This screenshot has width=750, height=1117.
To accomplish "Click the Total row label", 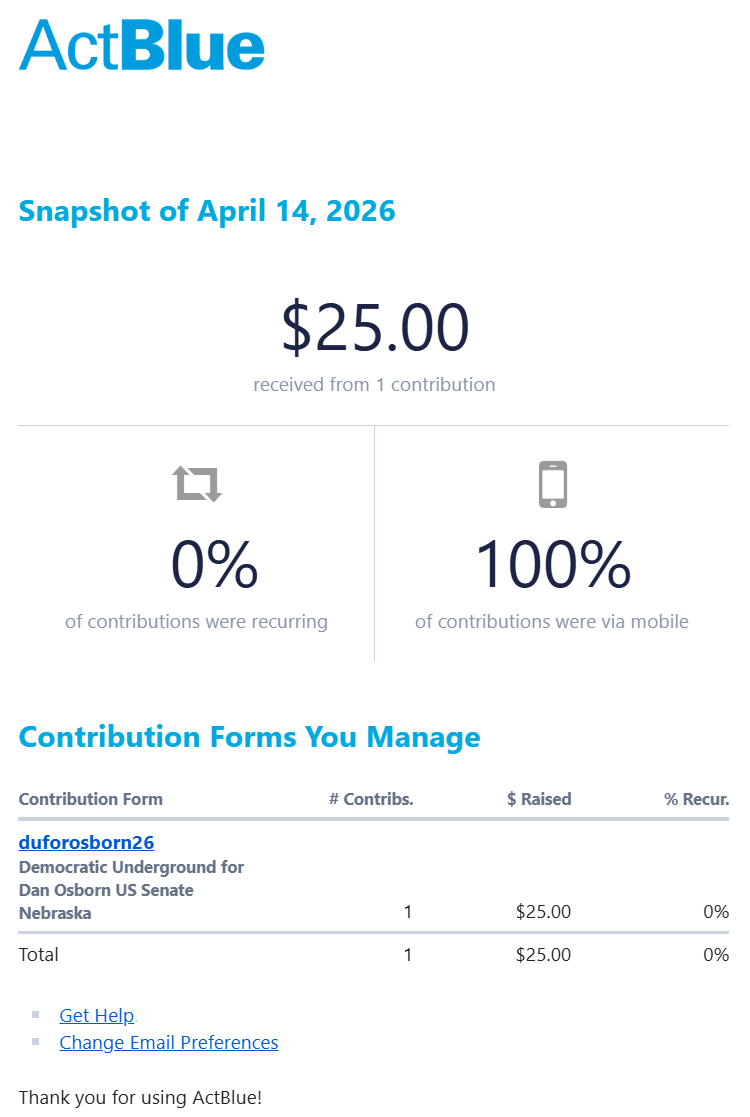I will [x=38, y=955].
